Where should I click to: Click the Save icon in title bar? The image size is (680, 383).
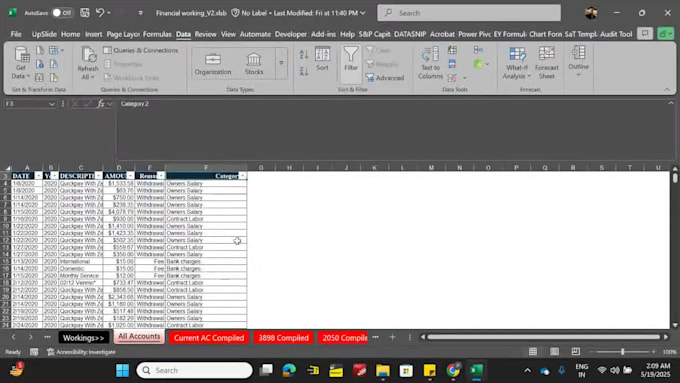tap(85, 13)
